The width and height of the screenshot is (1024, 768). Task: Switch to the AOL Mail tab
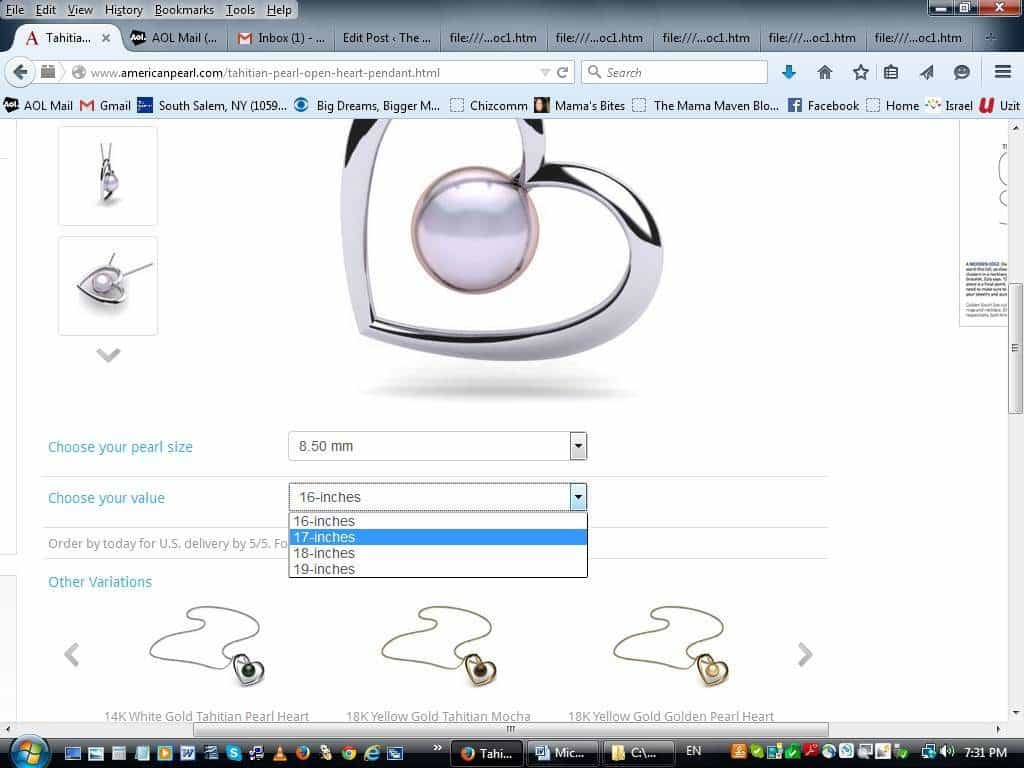pos(174,38)
